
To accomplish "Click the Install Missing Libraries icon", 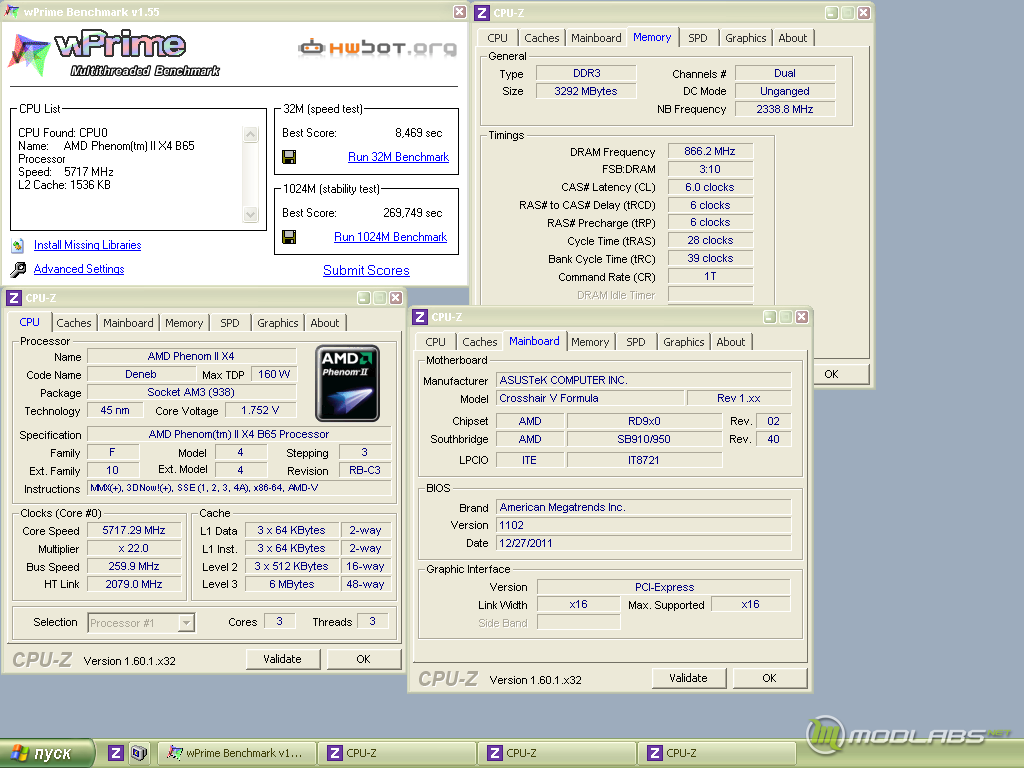I will click(x=18, y=246).
